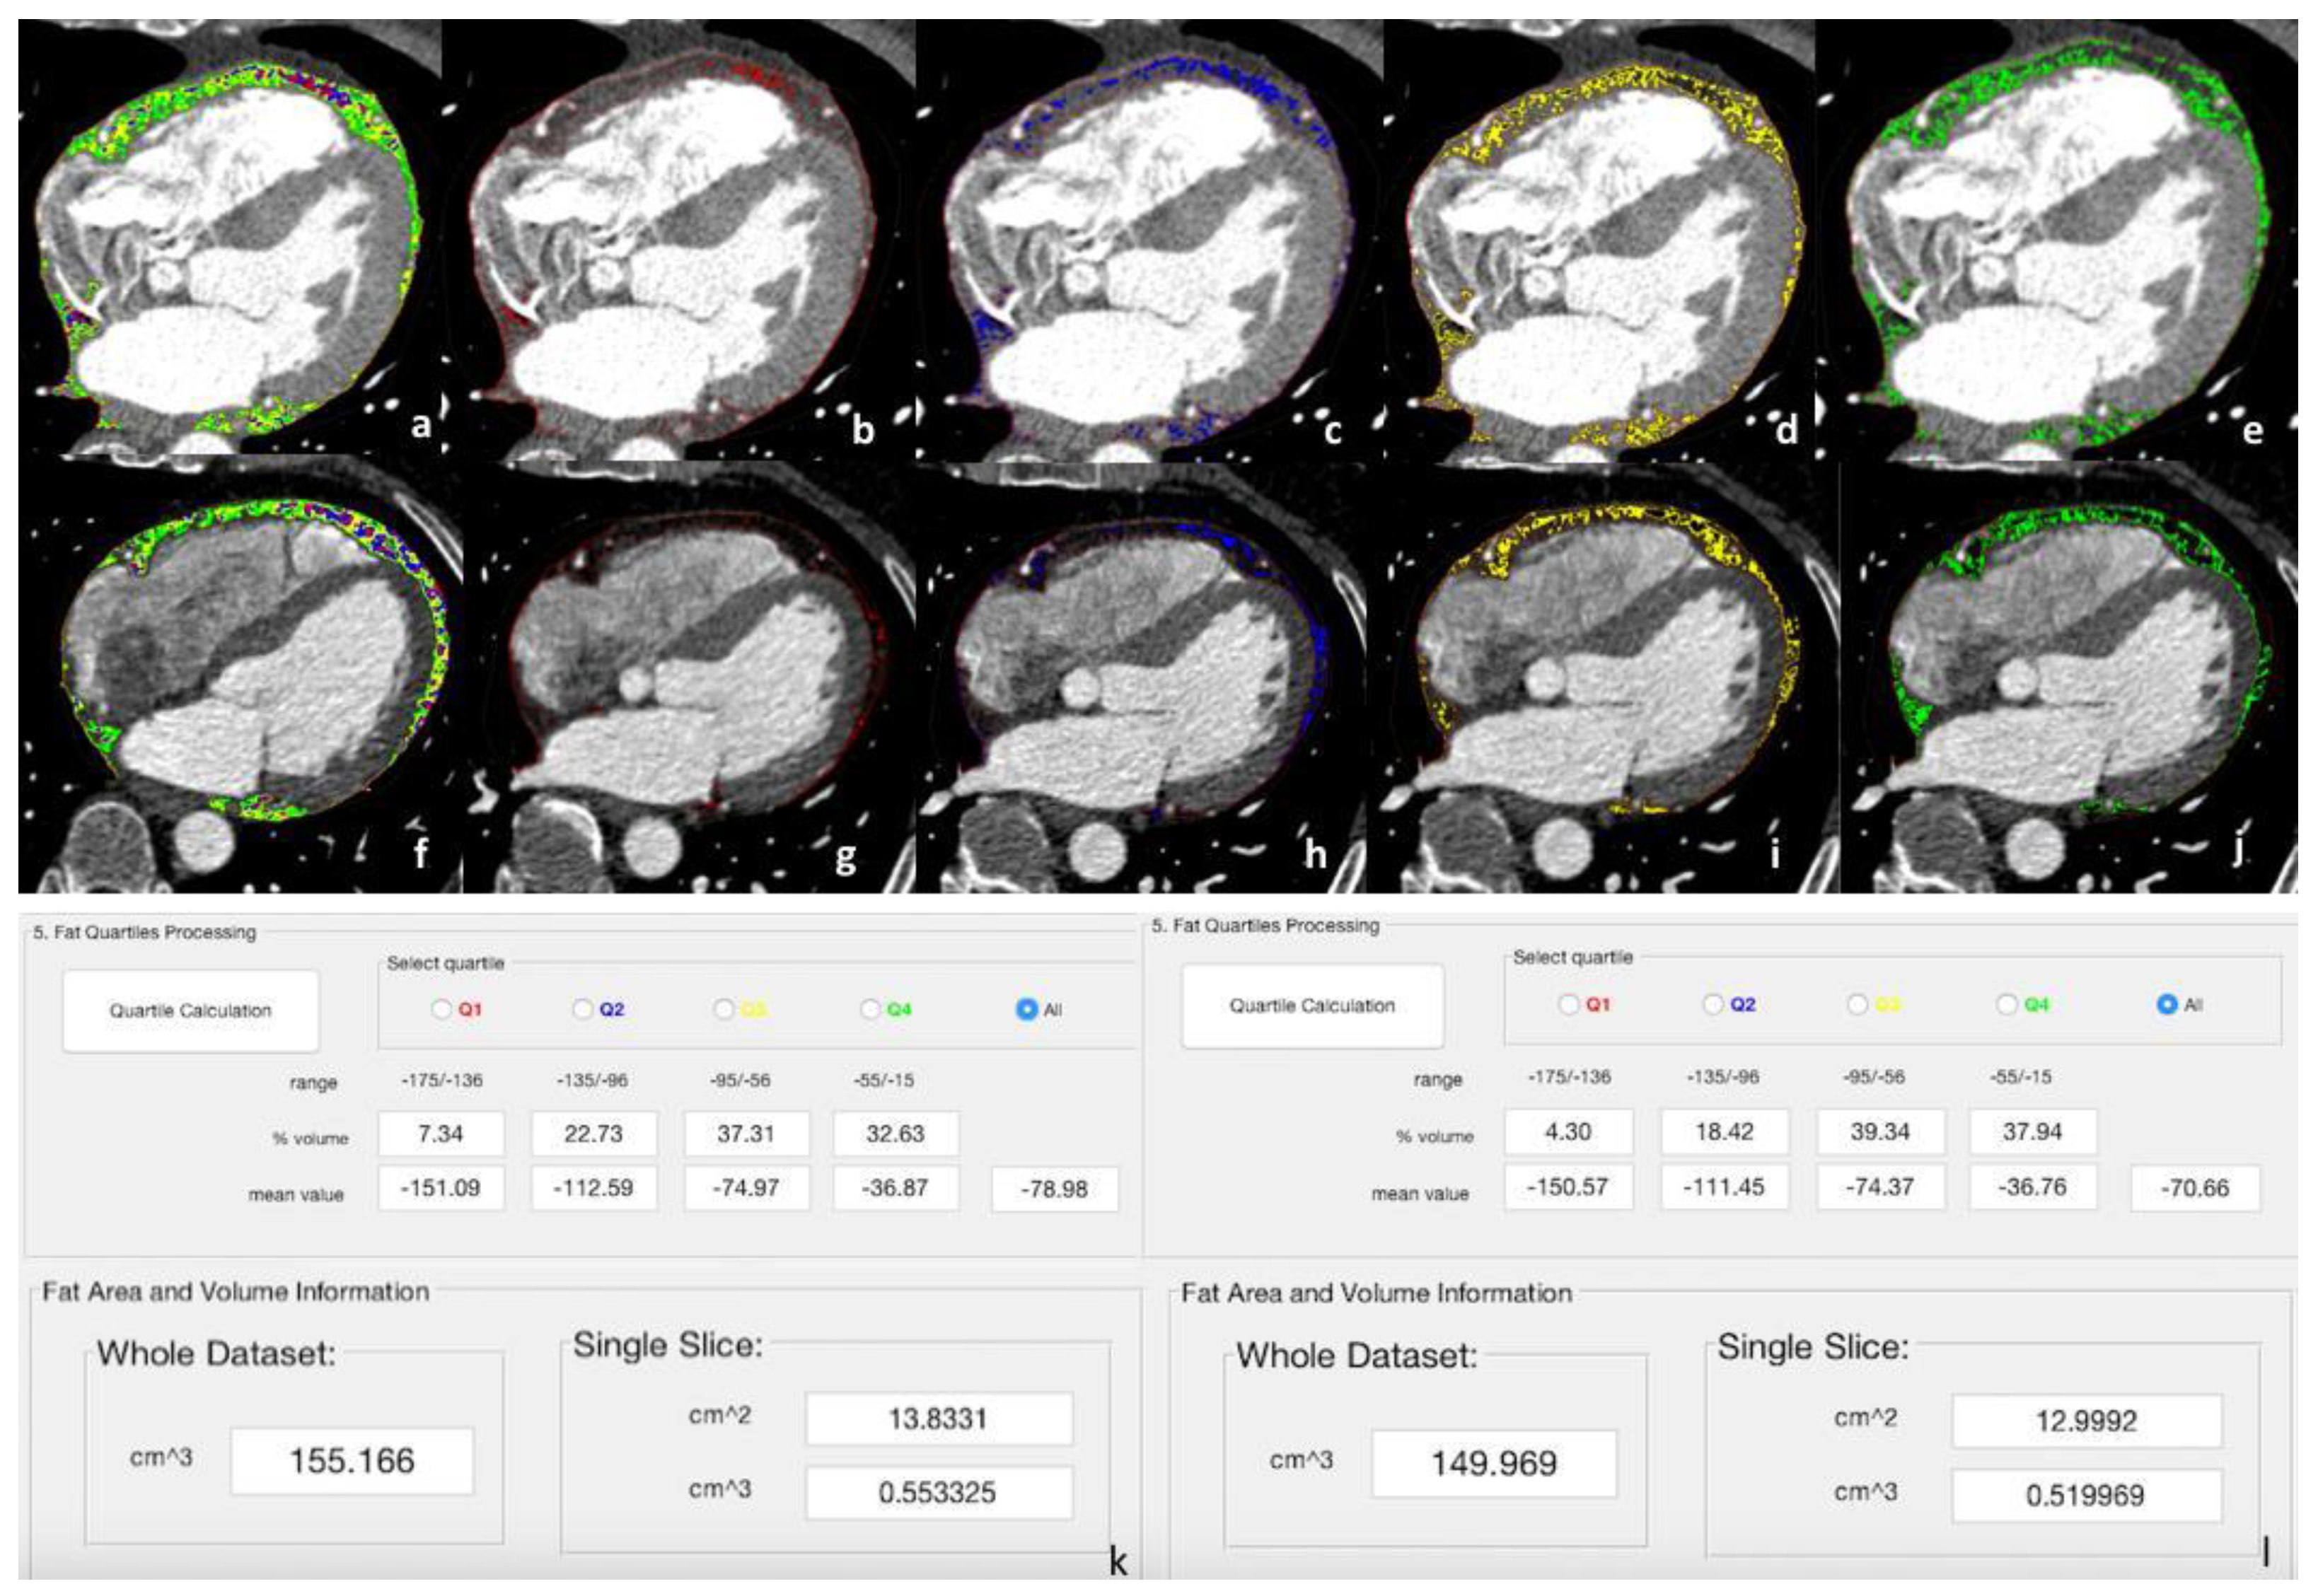Click the 0.519969 single slice volume field
Viewport: 2318px width, 1596px height.
point(2085,1495)
